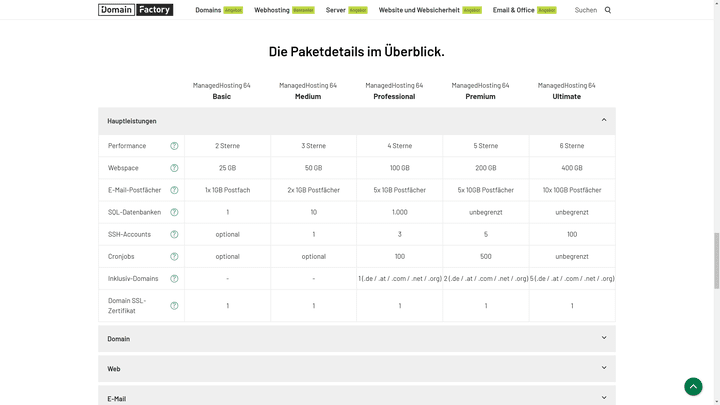Click the Angebot badge next to Server
This screenshot has height=405, width=720.
[x=358, y=10]
